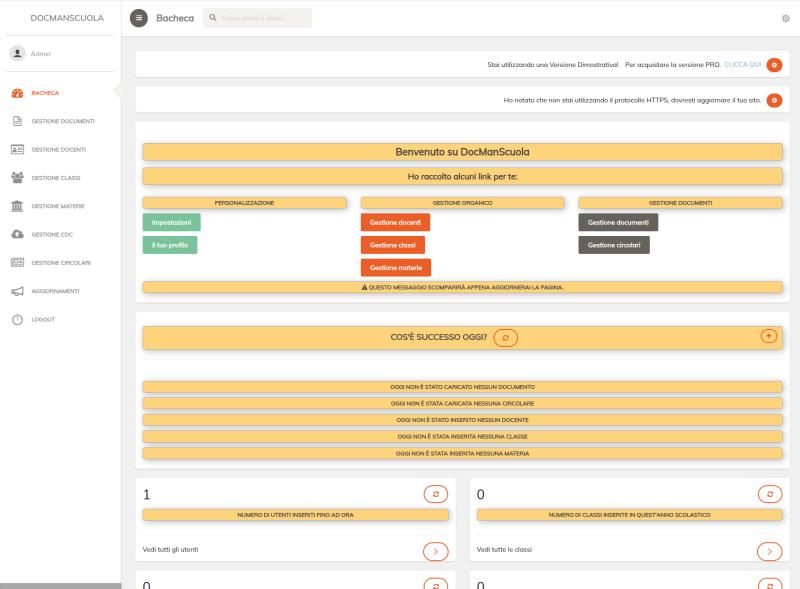
Task: Click the Logout power icon
Action: [x=17, y=319]
